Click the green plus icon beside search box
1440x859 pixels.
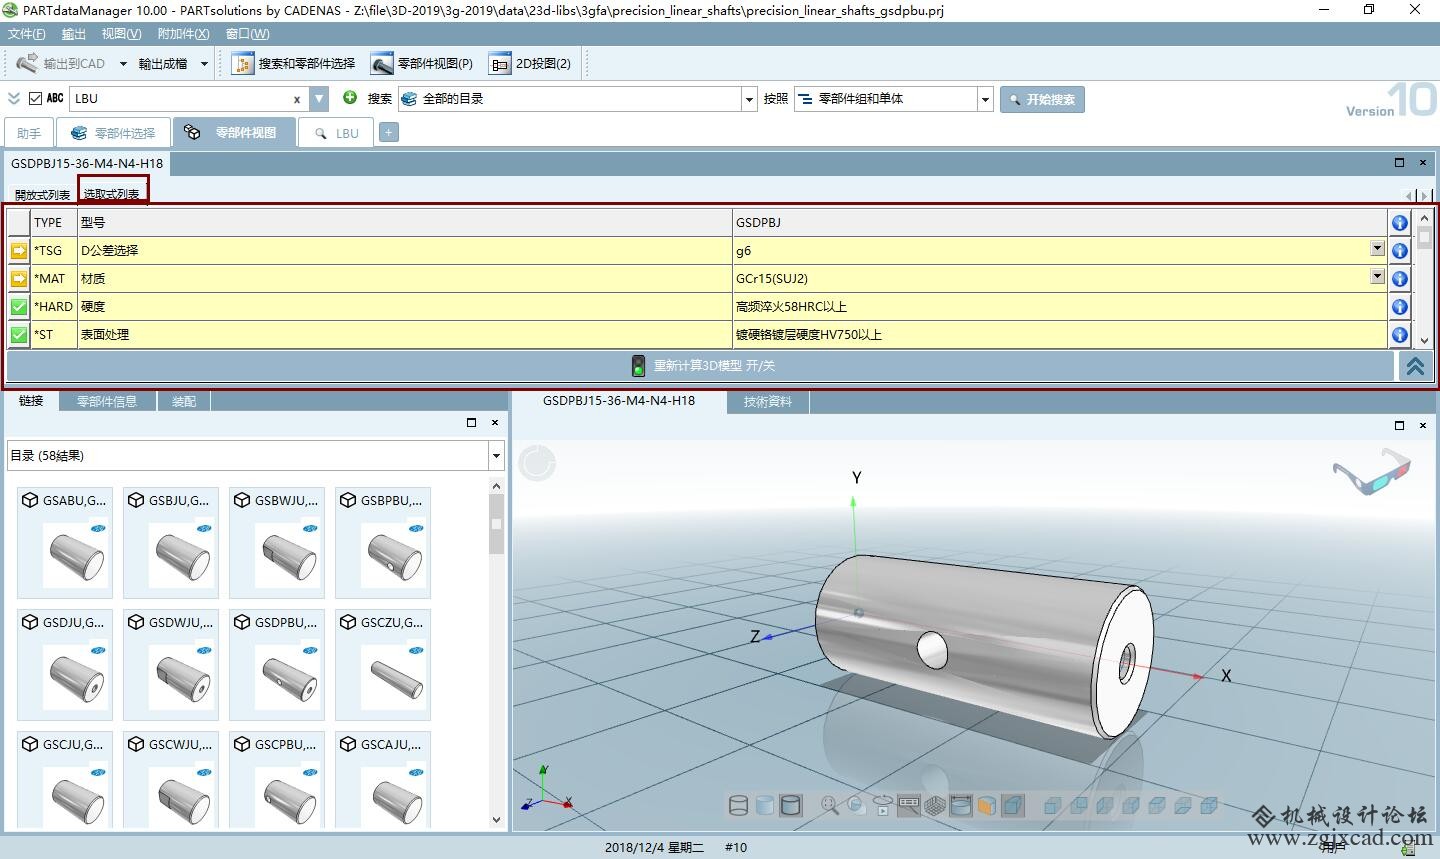350,98
